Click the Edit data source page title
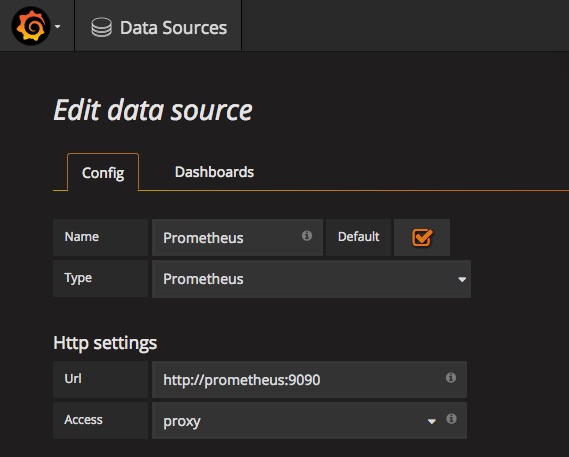569x457 pixels. coord(153,110)
